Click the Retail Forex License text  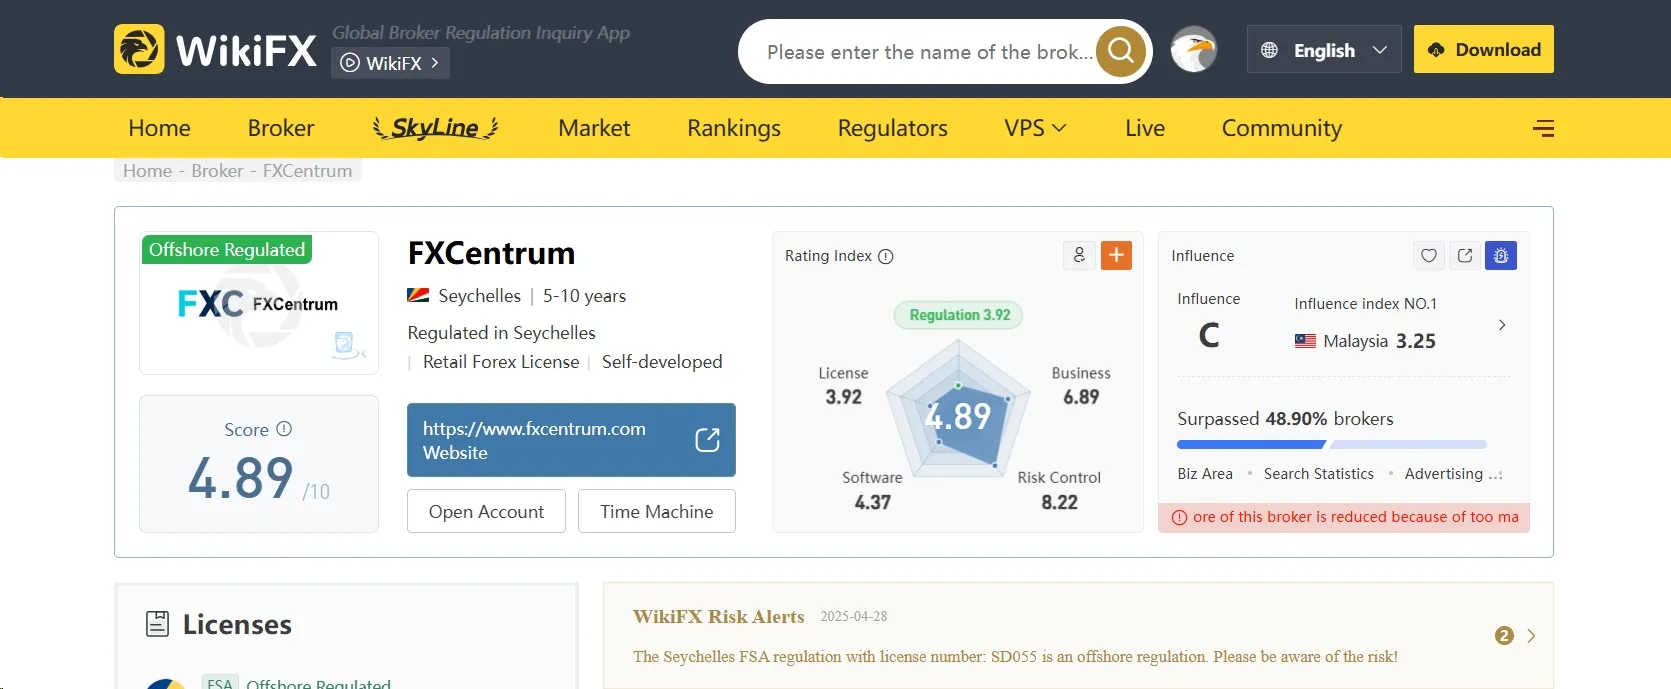501,362
